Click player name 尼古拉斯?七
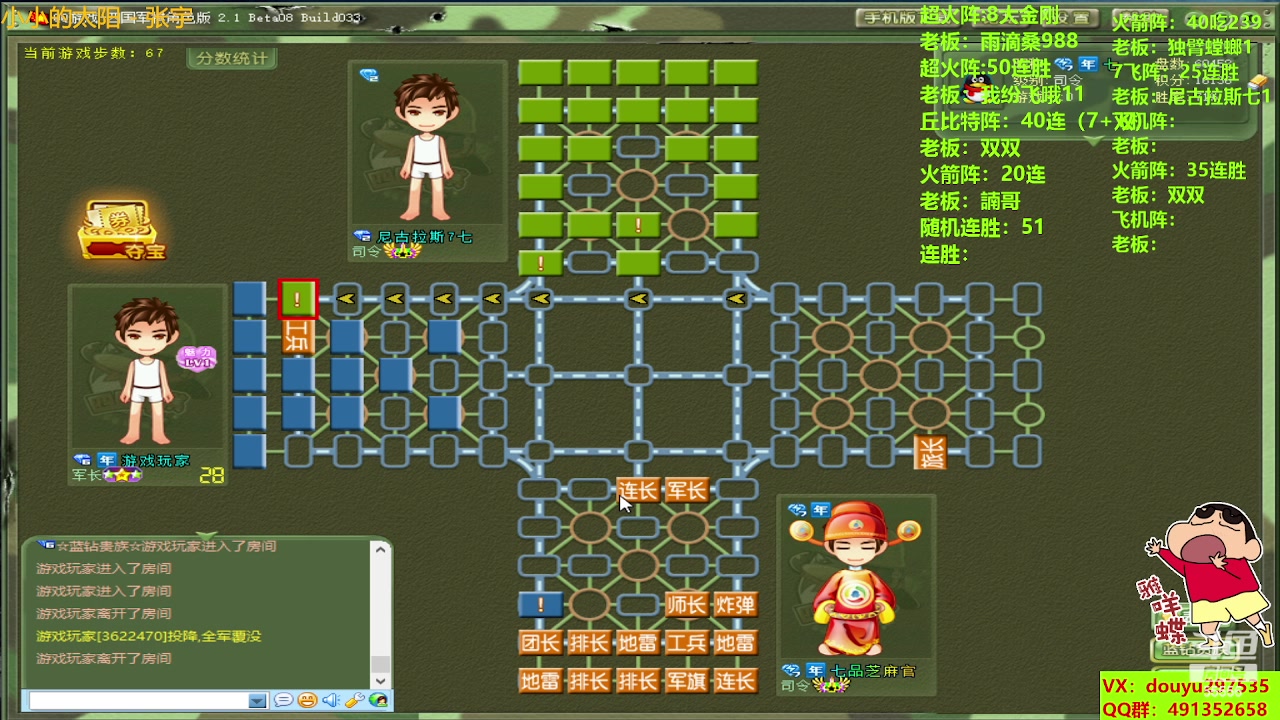The image size is (1280, 720). pos(425,237)
